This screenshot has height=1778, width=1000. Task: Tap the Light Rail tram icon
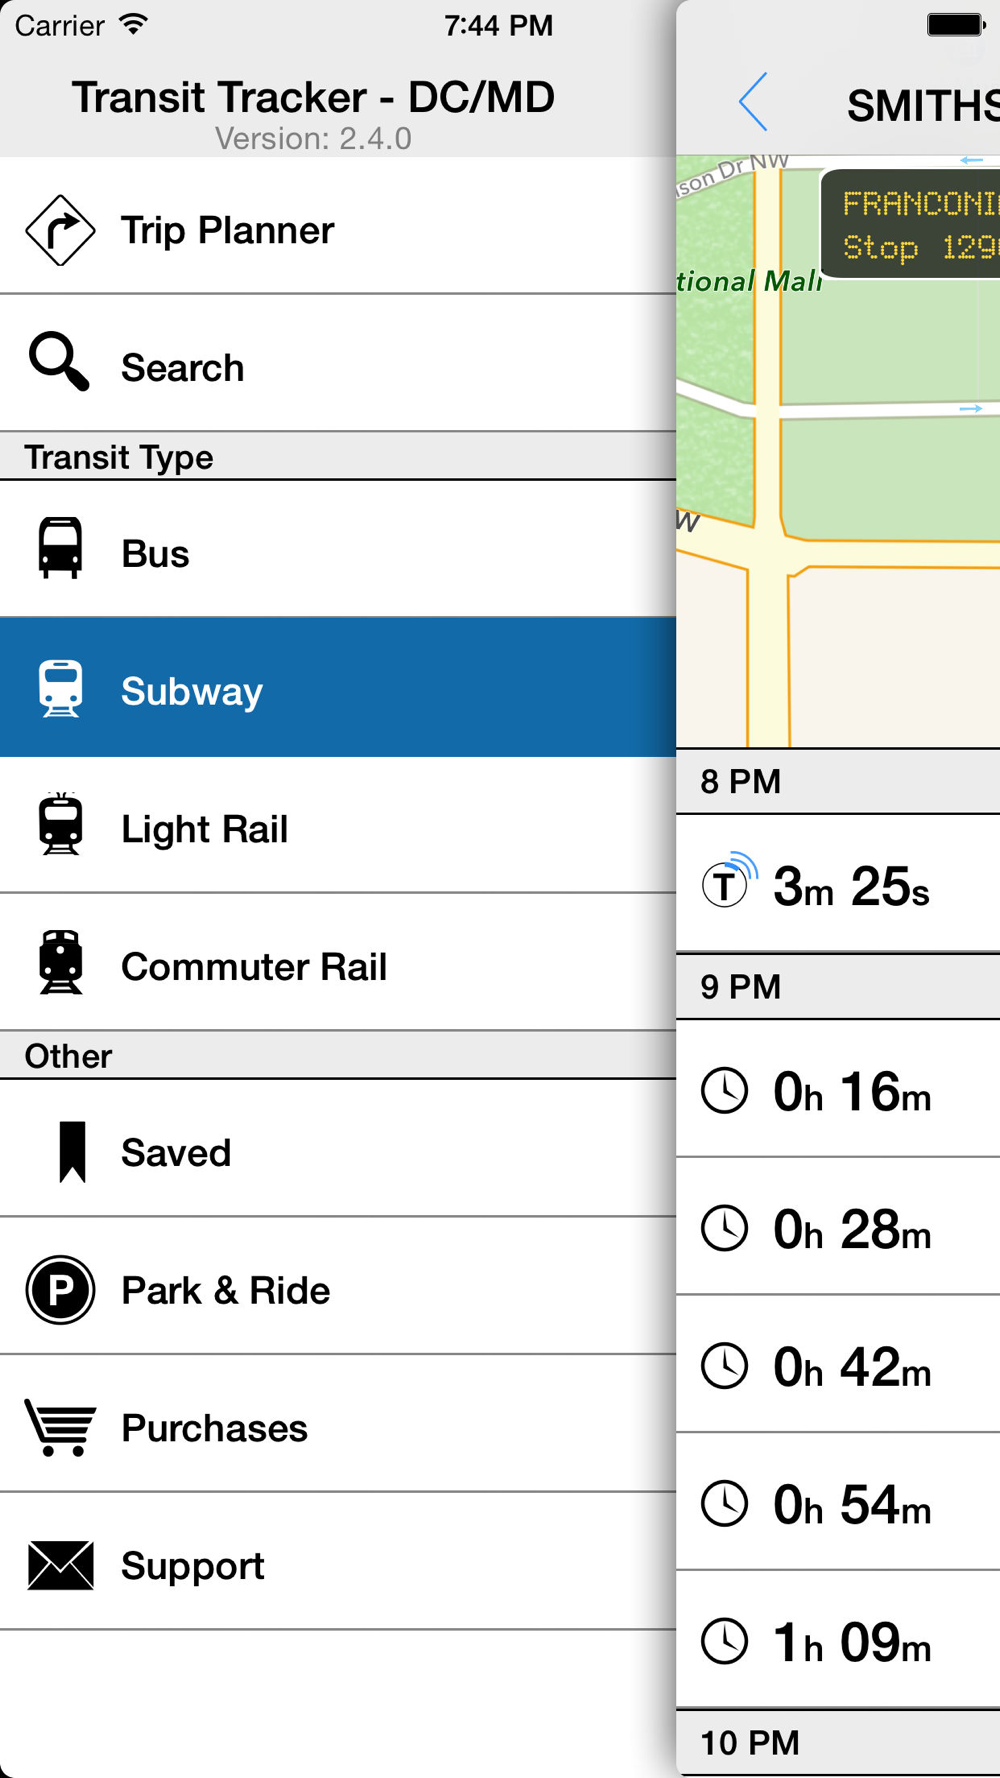click(60, 825)
